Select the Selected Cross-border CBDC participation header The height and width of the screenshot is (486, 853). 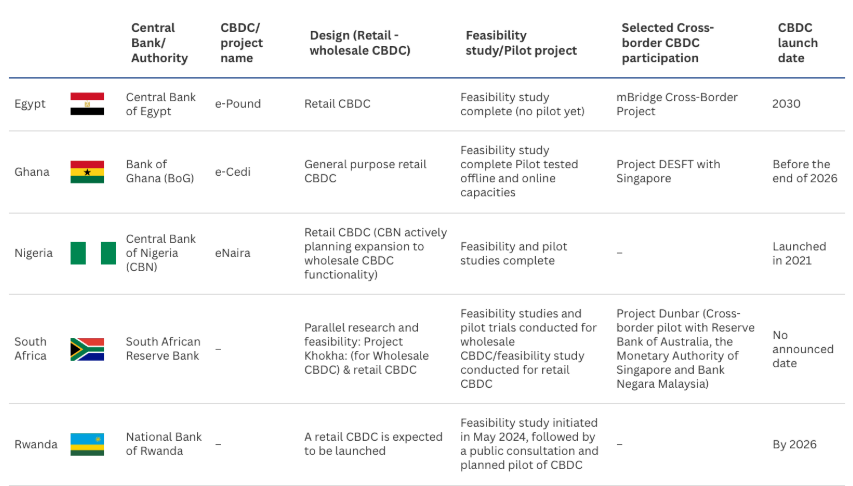pos(667,43)
